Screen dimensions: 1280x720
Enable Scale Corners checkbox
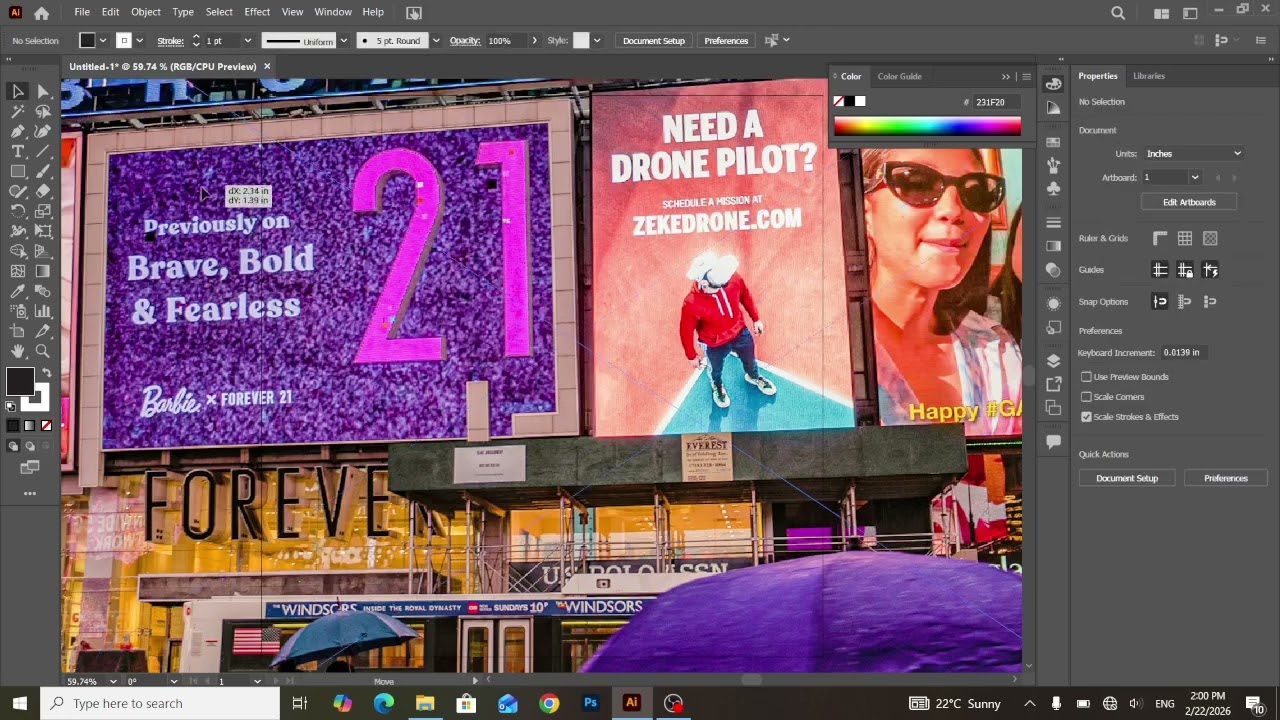coord(1086,397)
